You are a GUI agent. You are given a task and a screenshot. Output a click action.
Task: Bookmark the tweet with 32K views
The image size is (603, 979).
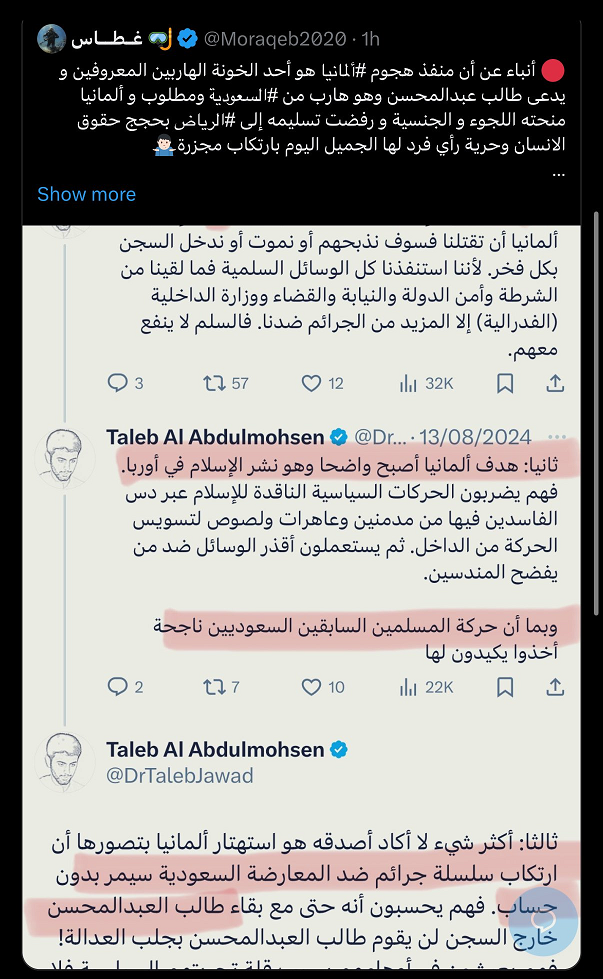point(506,383)
